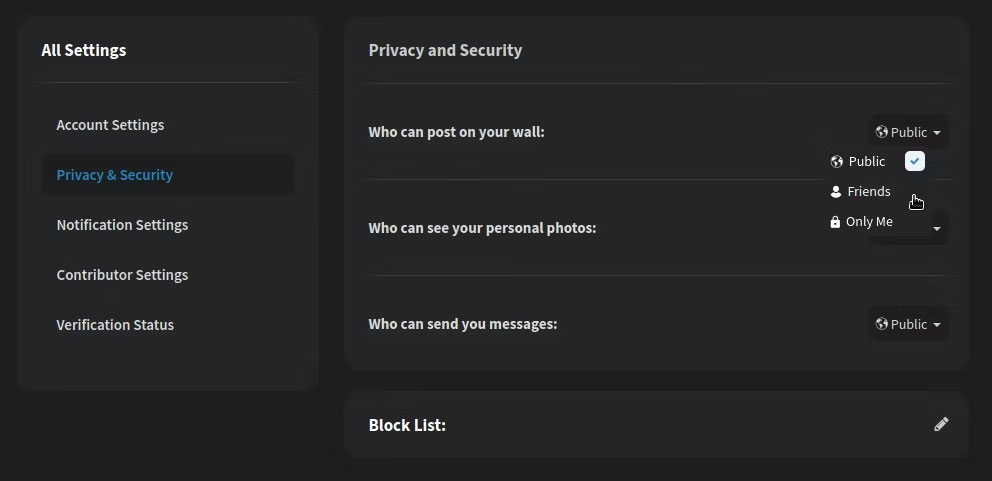Click the globe icon in wall post dropdown button

click(881, 132)
